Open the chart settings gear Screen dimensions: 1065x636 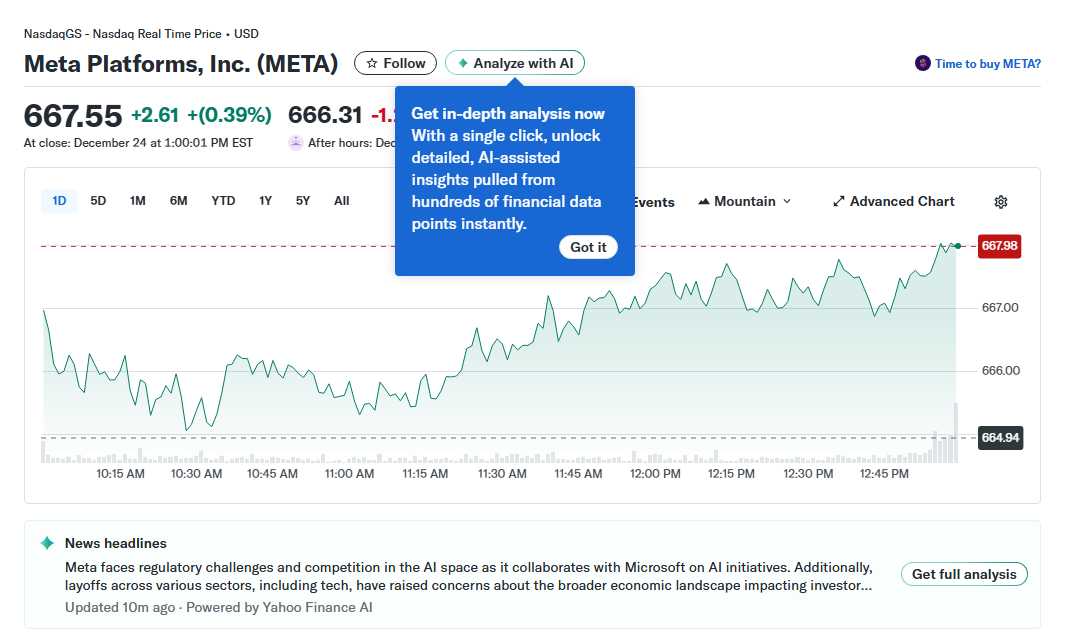pos(1000,202)
